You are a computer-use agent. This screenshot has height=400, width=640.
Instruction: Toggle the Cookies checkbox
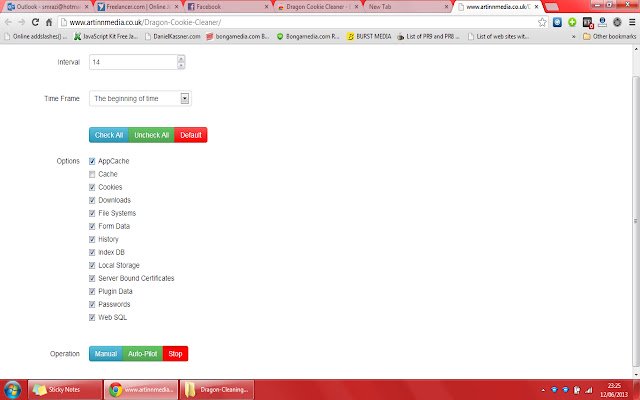point(92,187)
